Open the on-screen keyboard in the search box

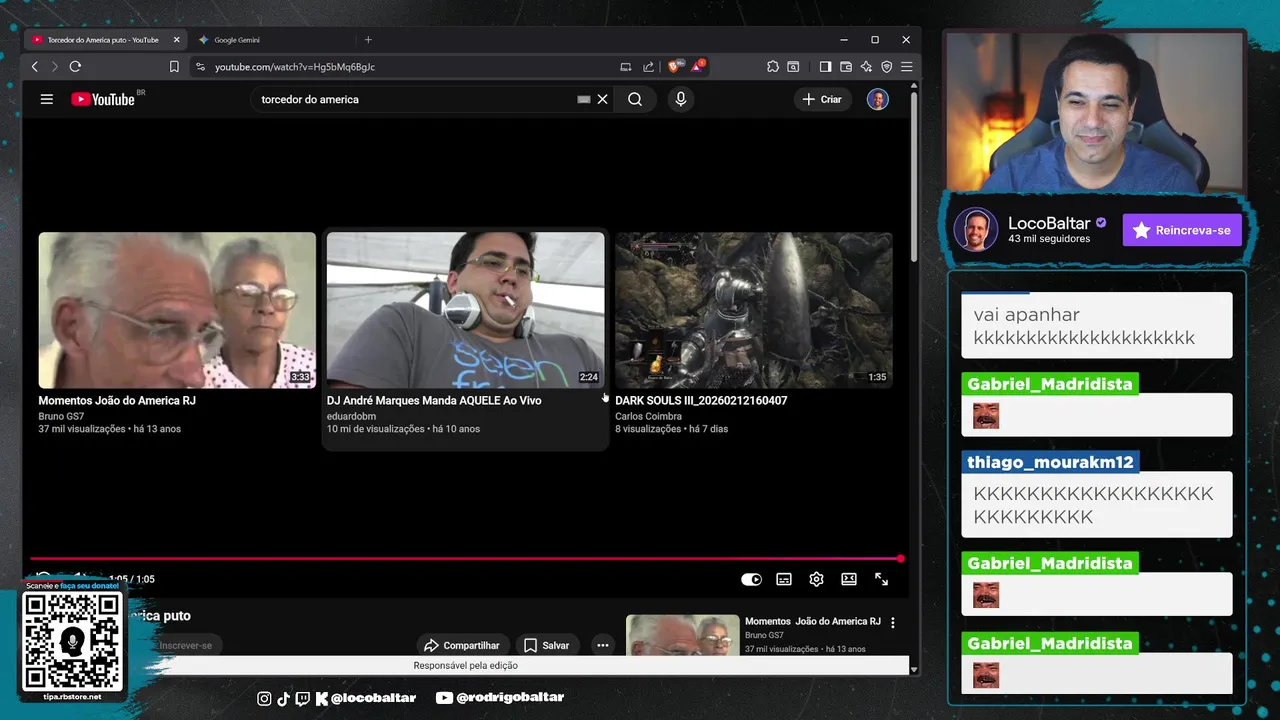584,99
